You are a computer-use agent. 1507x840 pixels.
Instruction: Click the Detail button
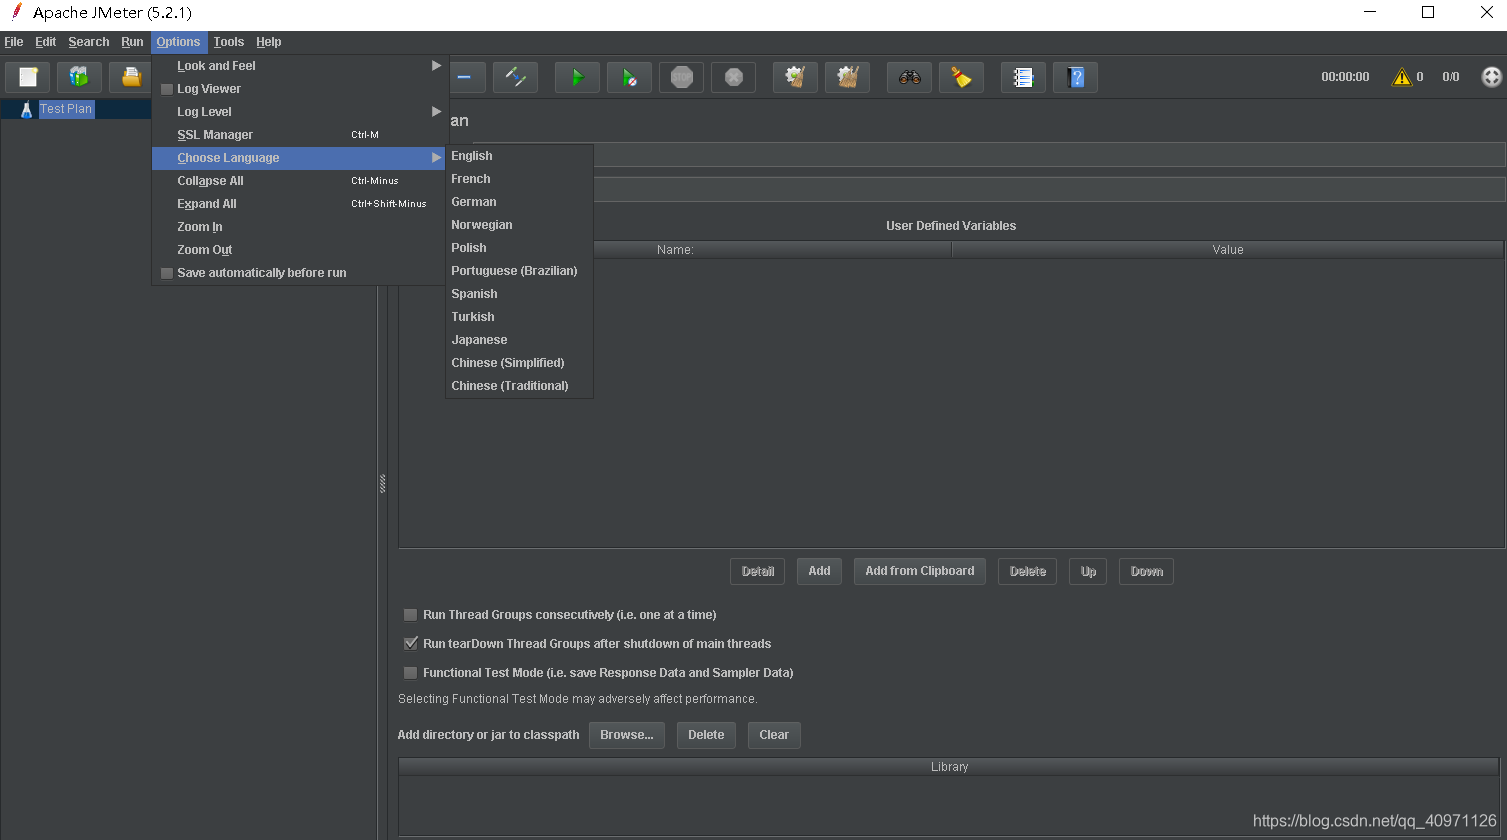(x=757, y=571)
